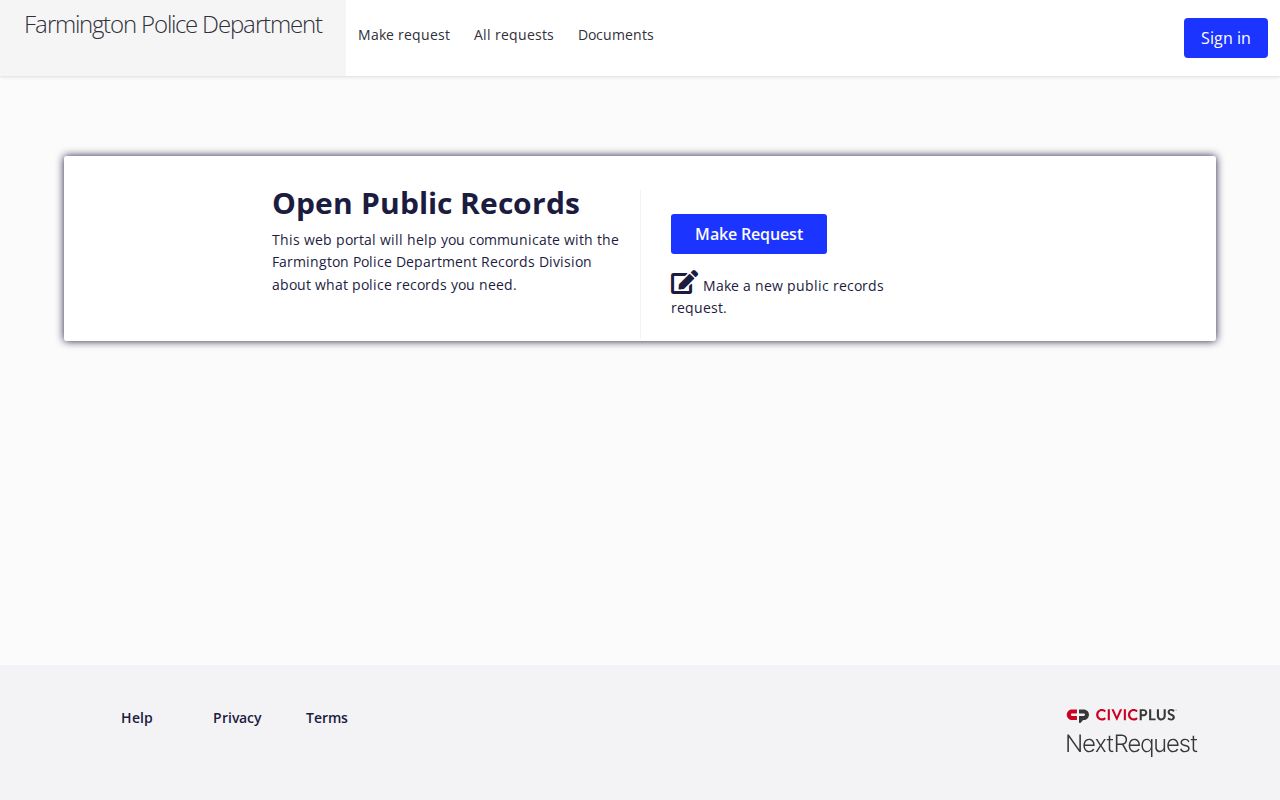Click the NextRequest wordmark in footer
The width and height of the screenshot is (1280, 800).
click(x=1131, y=744)
